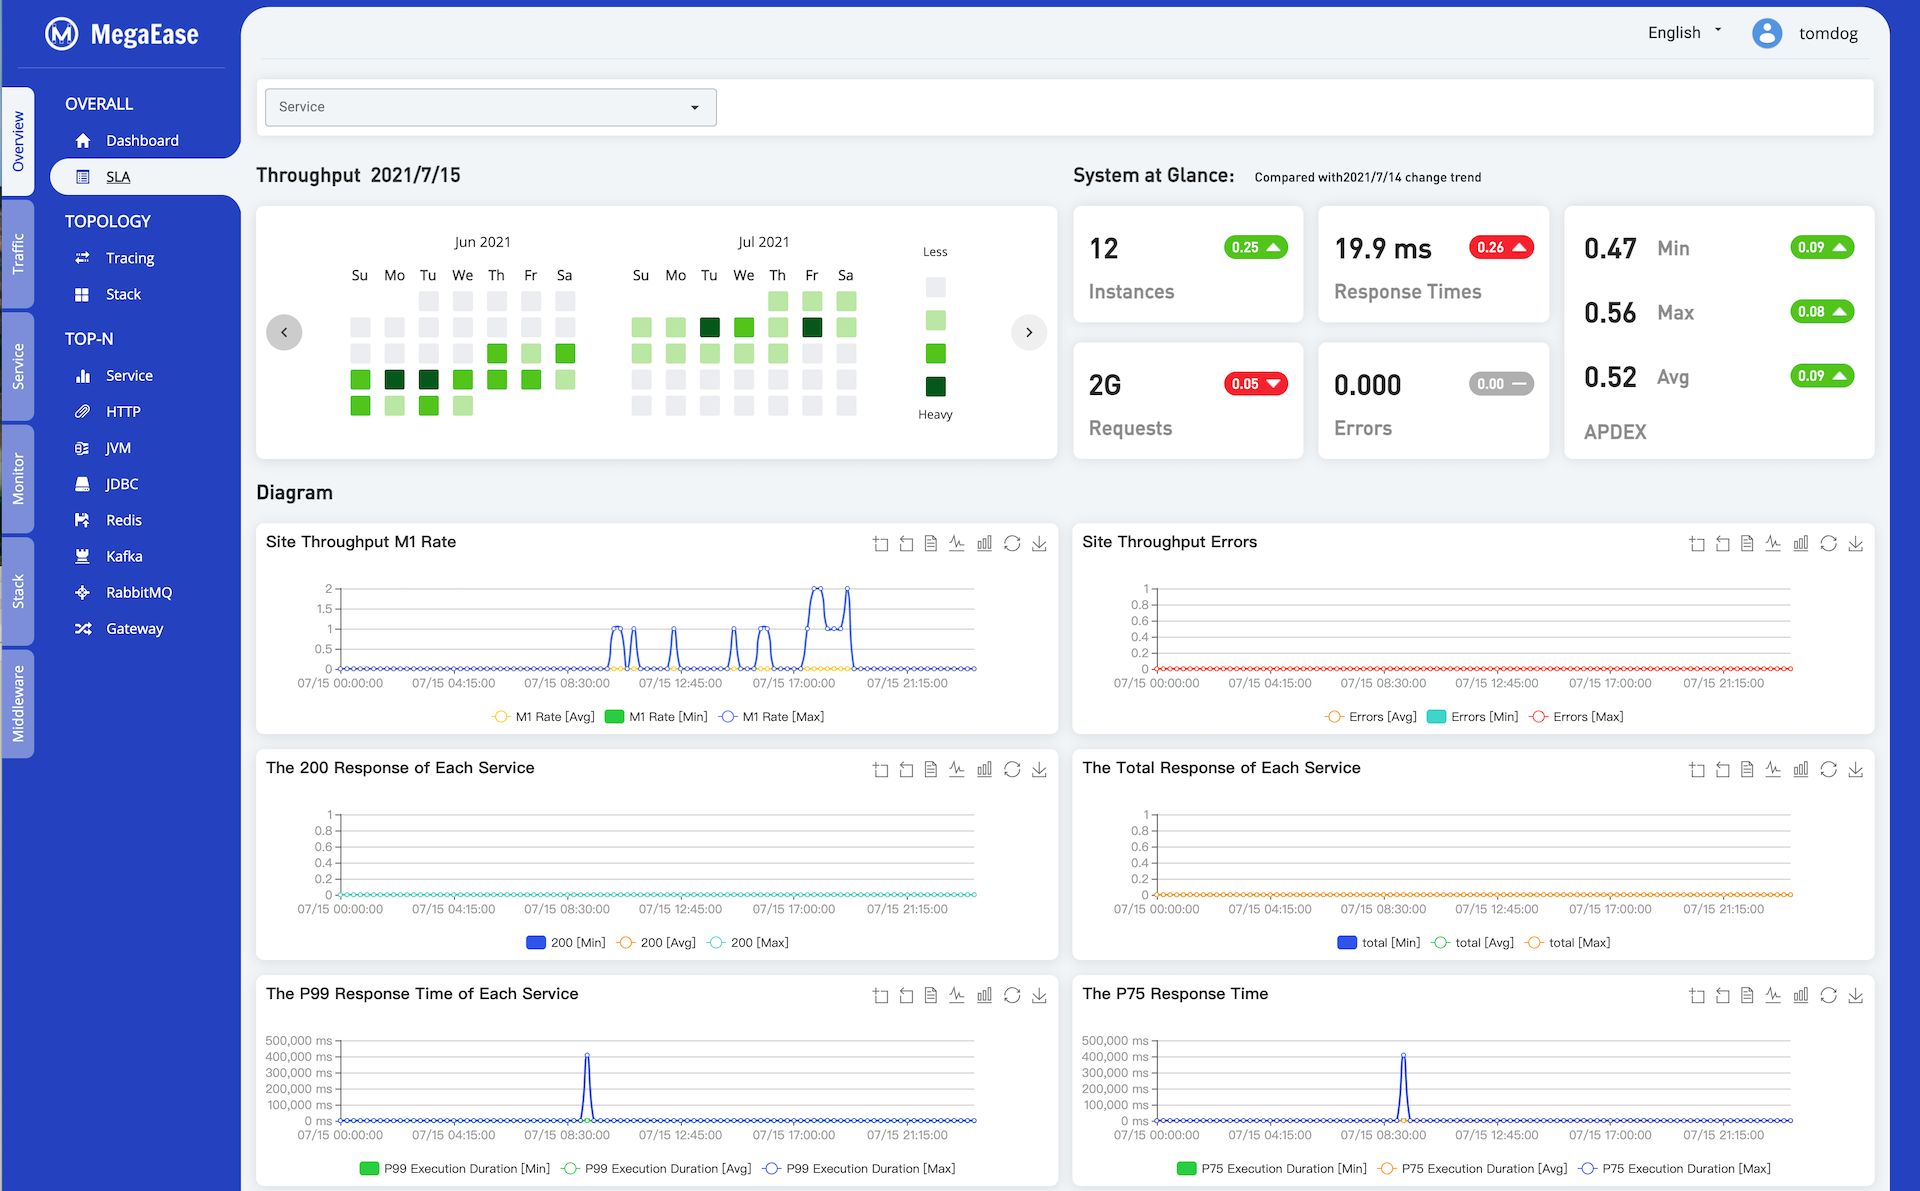The height and width of the screenshot is (1191, 1920).
Task: Click the zoom area icon on Site Throughput M1 Rate
Action: tap(880, 544)
